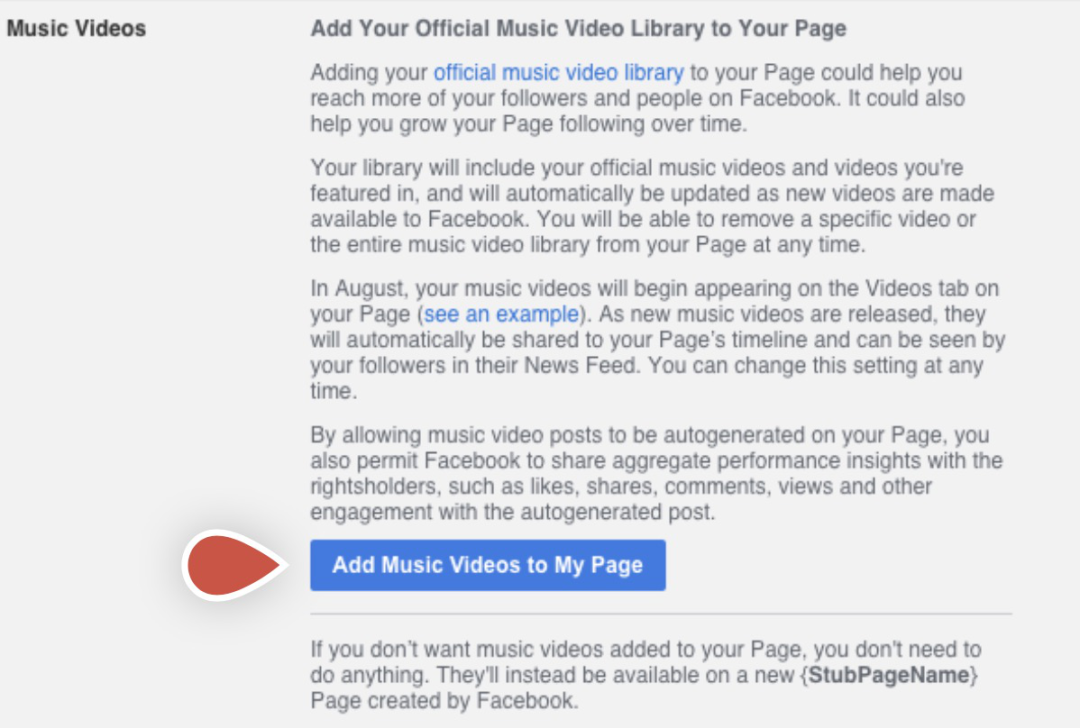This screenshot has width=1080, height=728.
Task: Select the rightsholders, such as likes line
Action: point(621,486)
